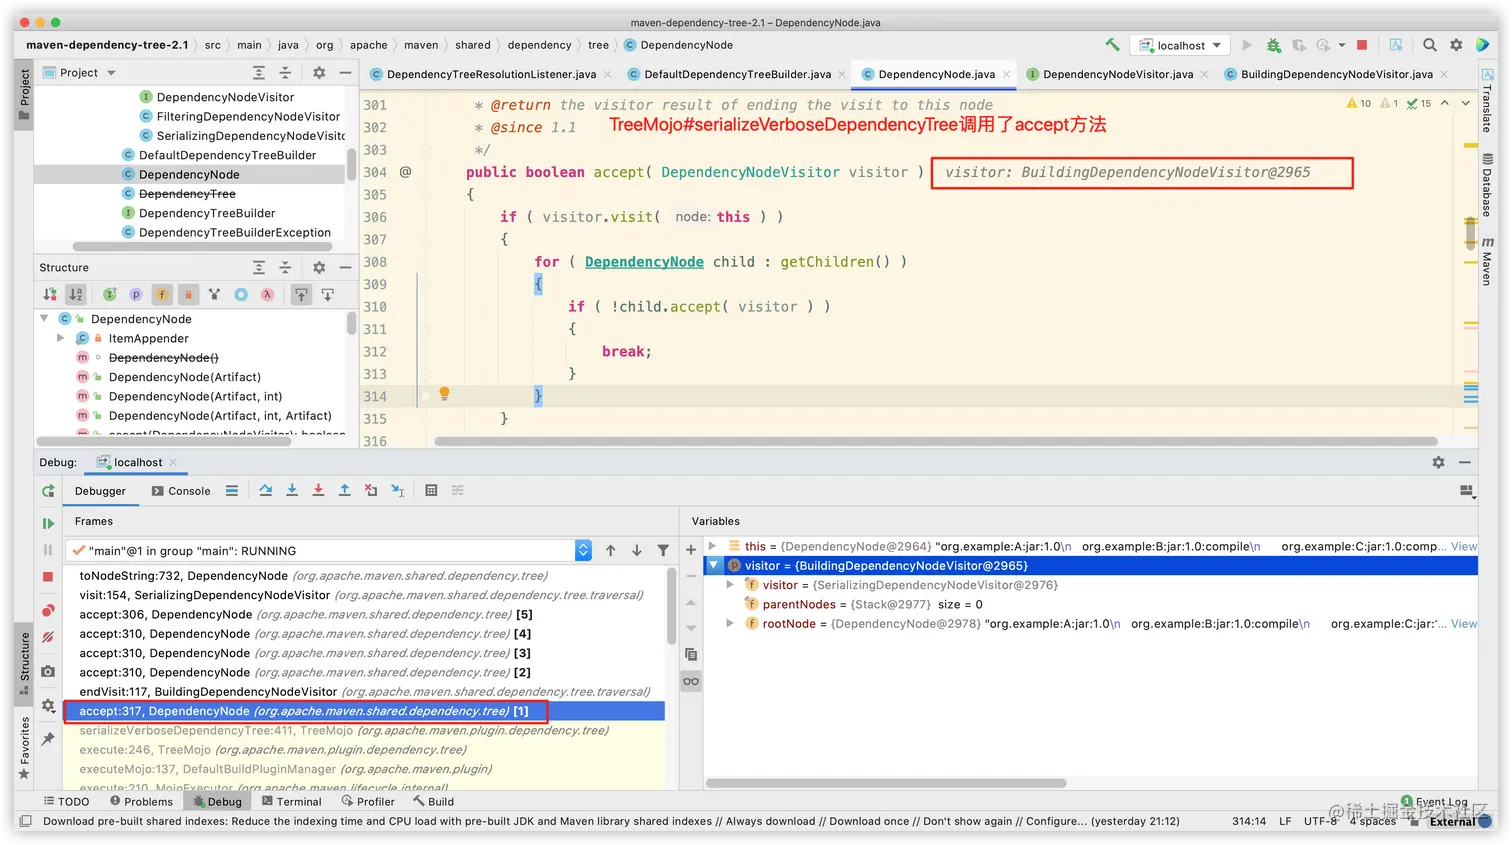Open Project panel options gear

(x=319, y=72)
